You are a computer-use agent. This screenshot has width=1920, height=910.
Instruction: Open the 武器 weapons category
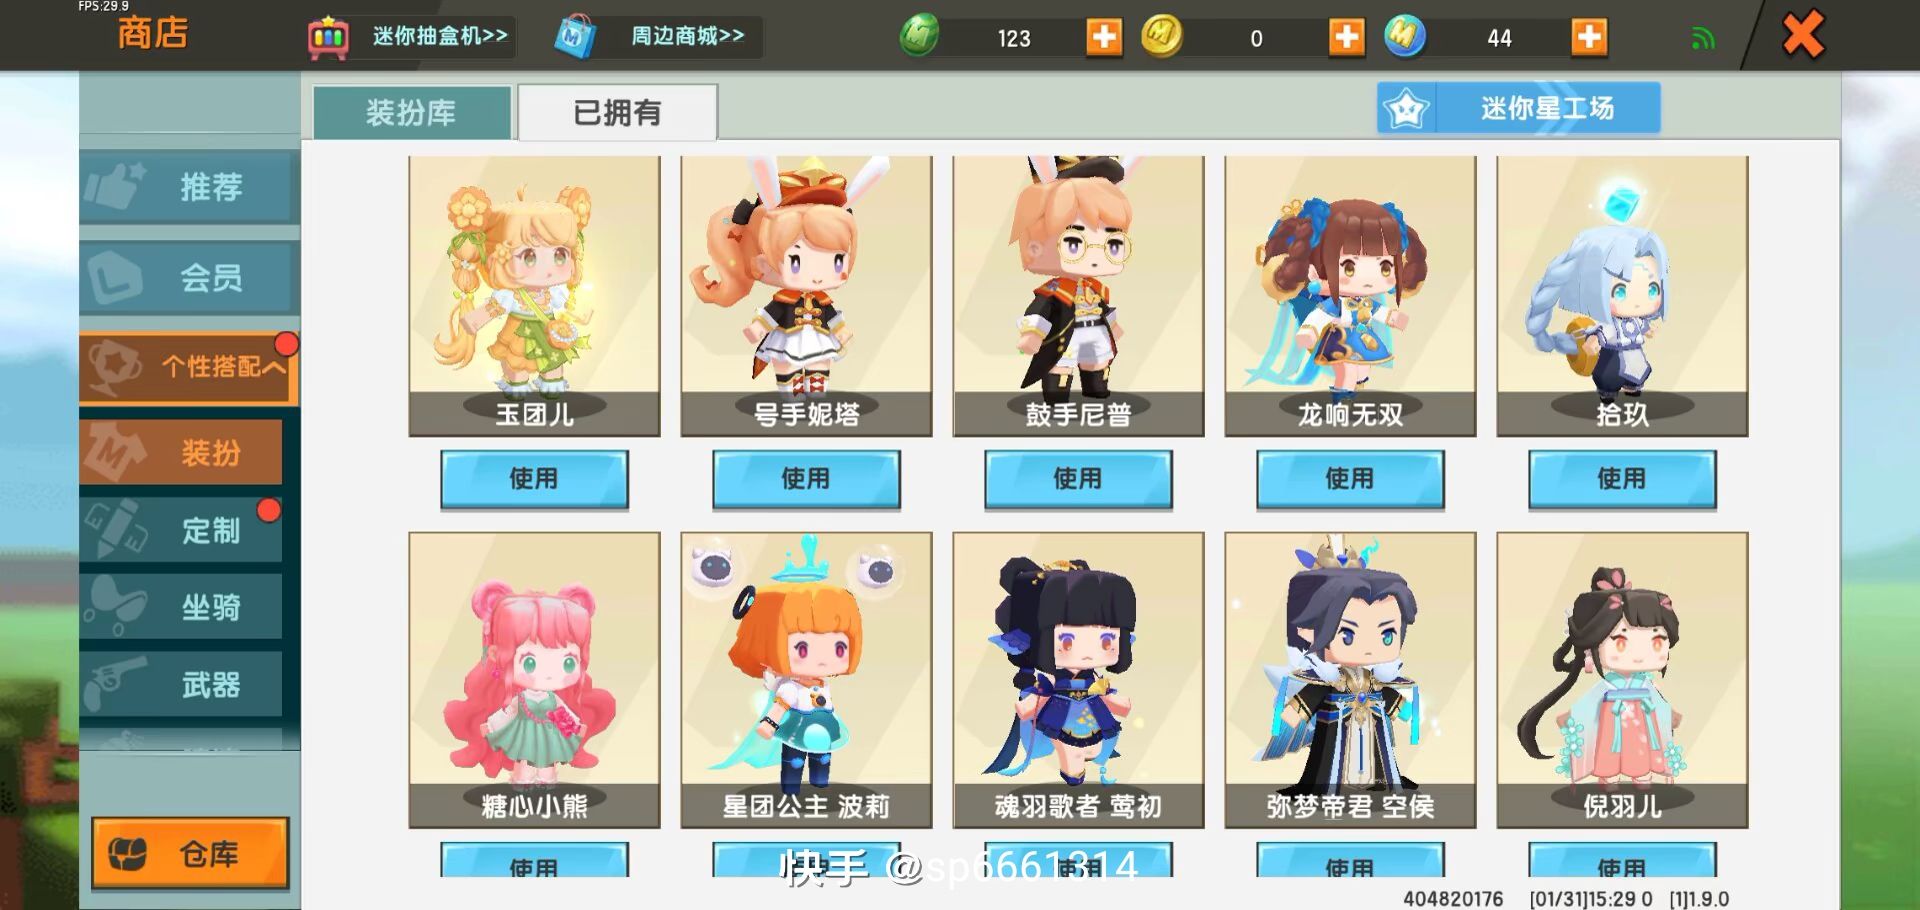click(181, 685)
